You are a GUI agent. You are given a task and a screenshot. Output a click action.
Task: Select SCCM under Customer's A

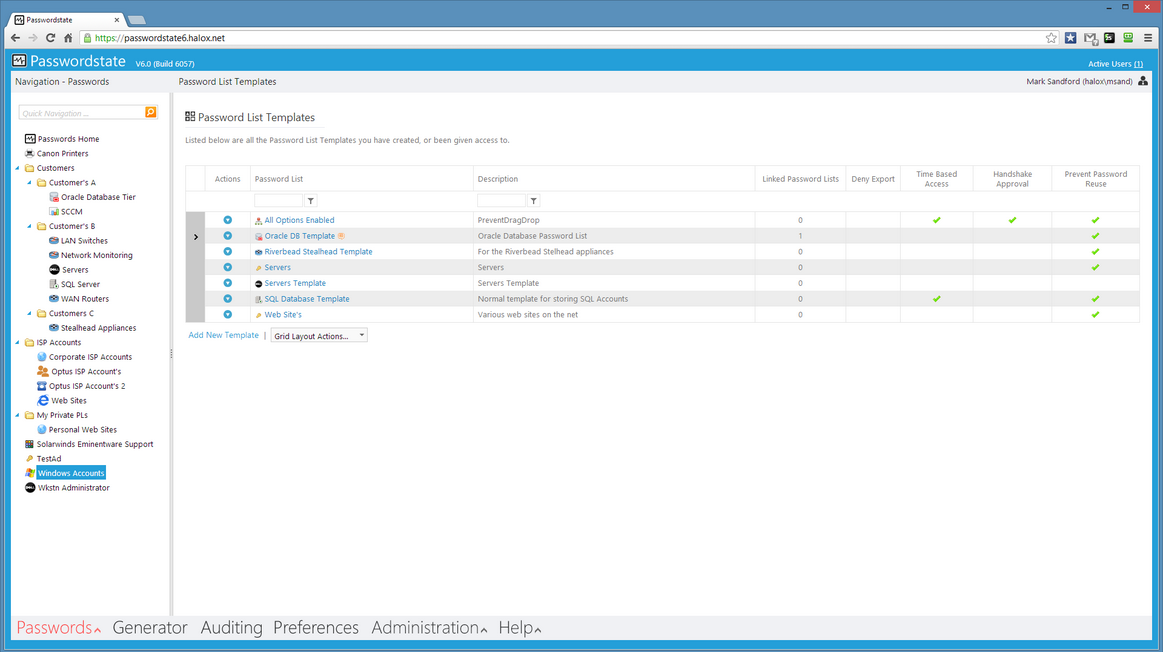click(71, 212)
